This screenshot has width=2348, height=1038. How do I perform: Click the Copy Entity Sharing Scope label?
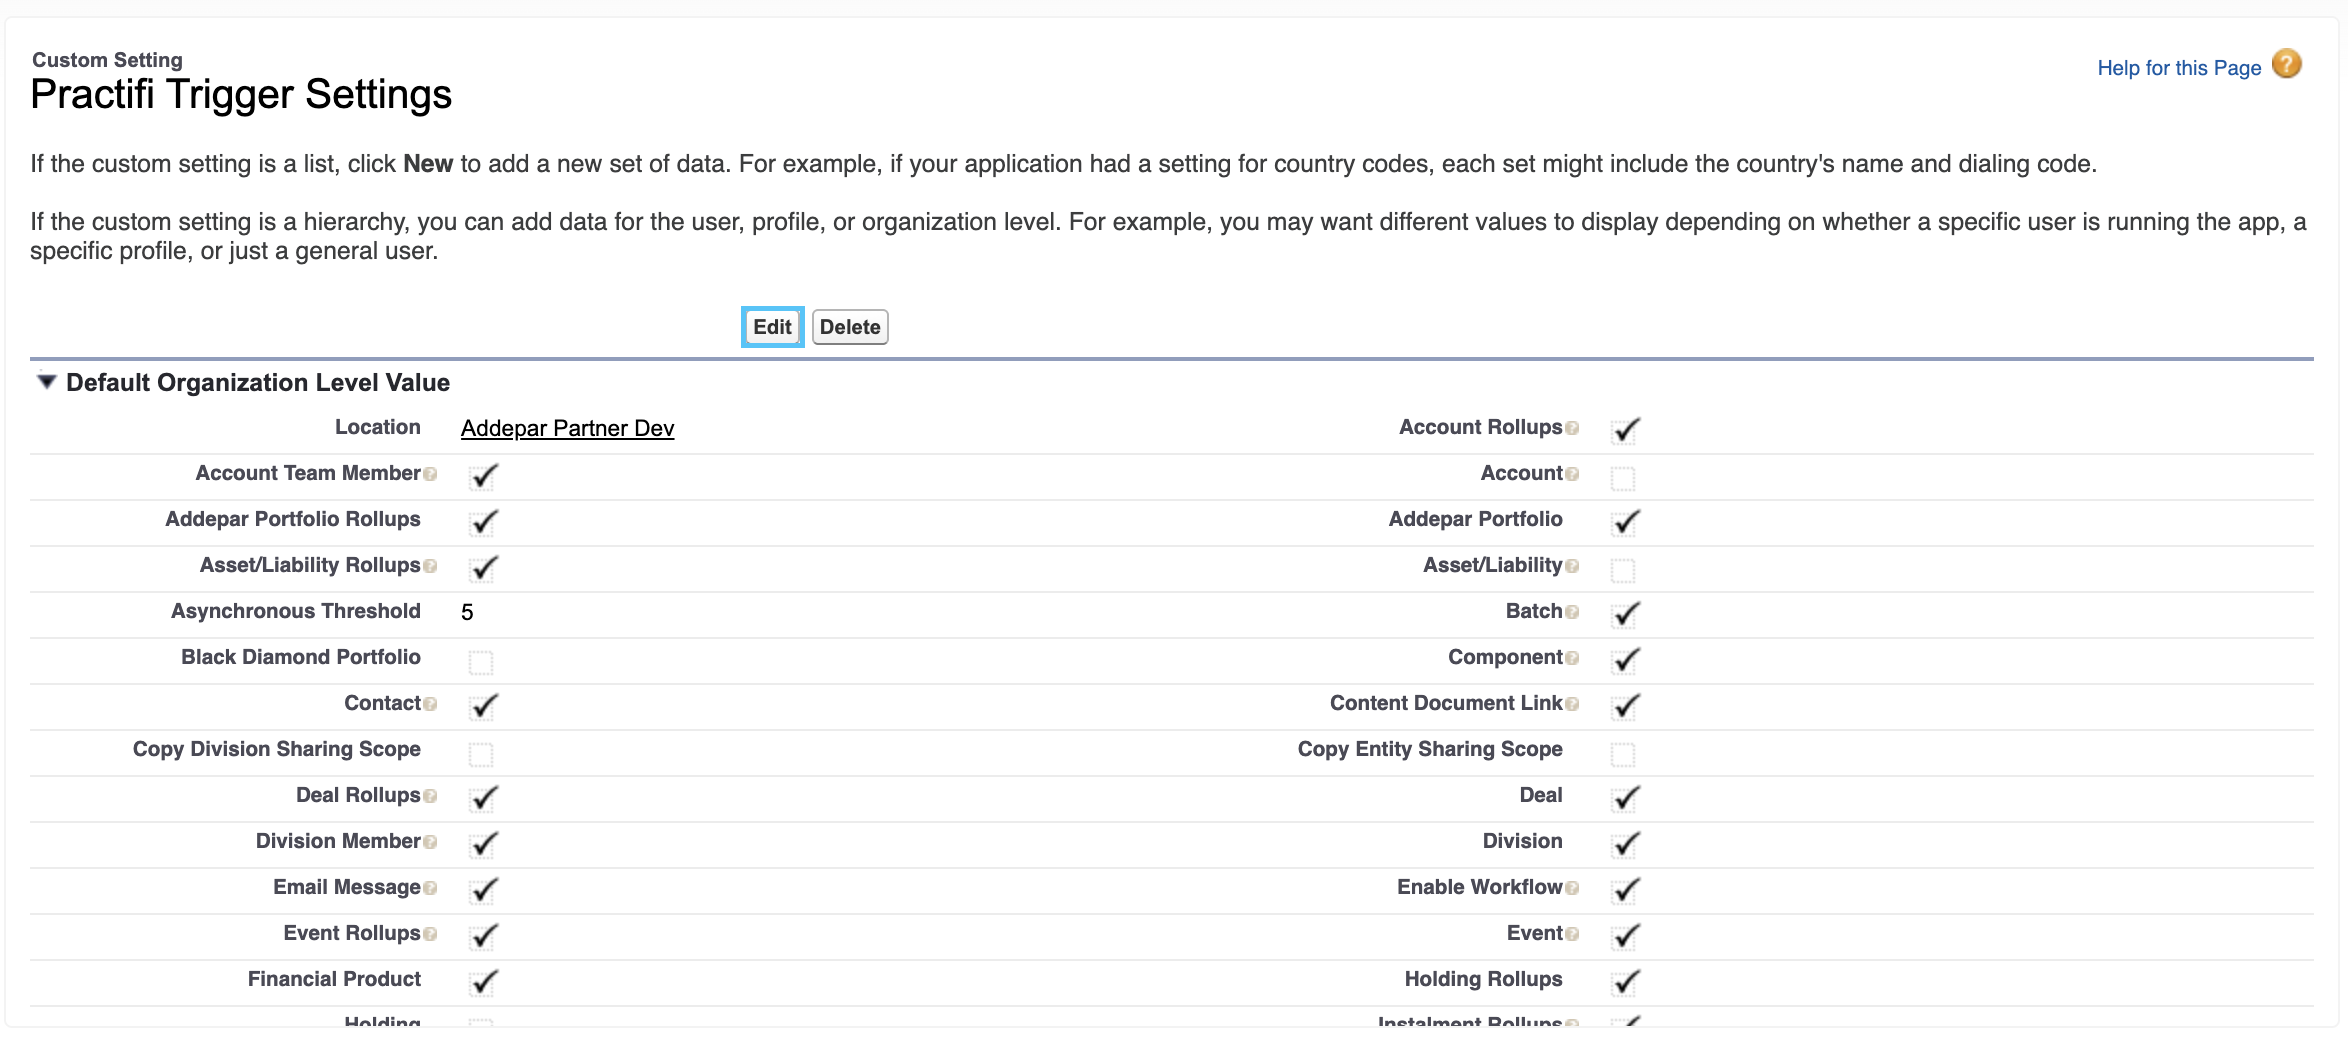1430,749
